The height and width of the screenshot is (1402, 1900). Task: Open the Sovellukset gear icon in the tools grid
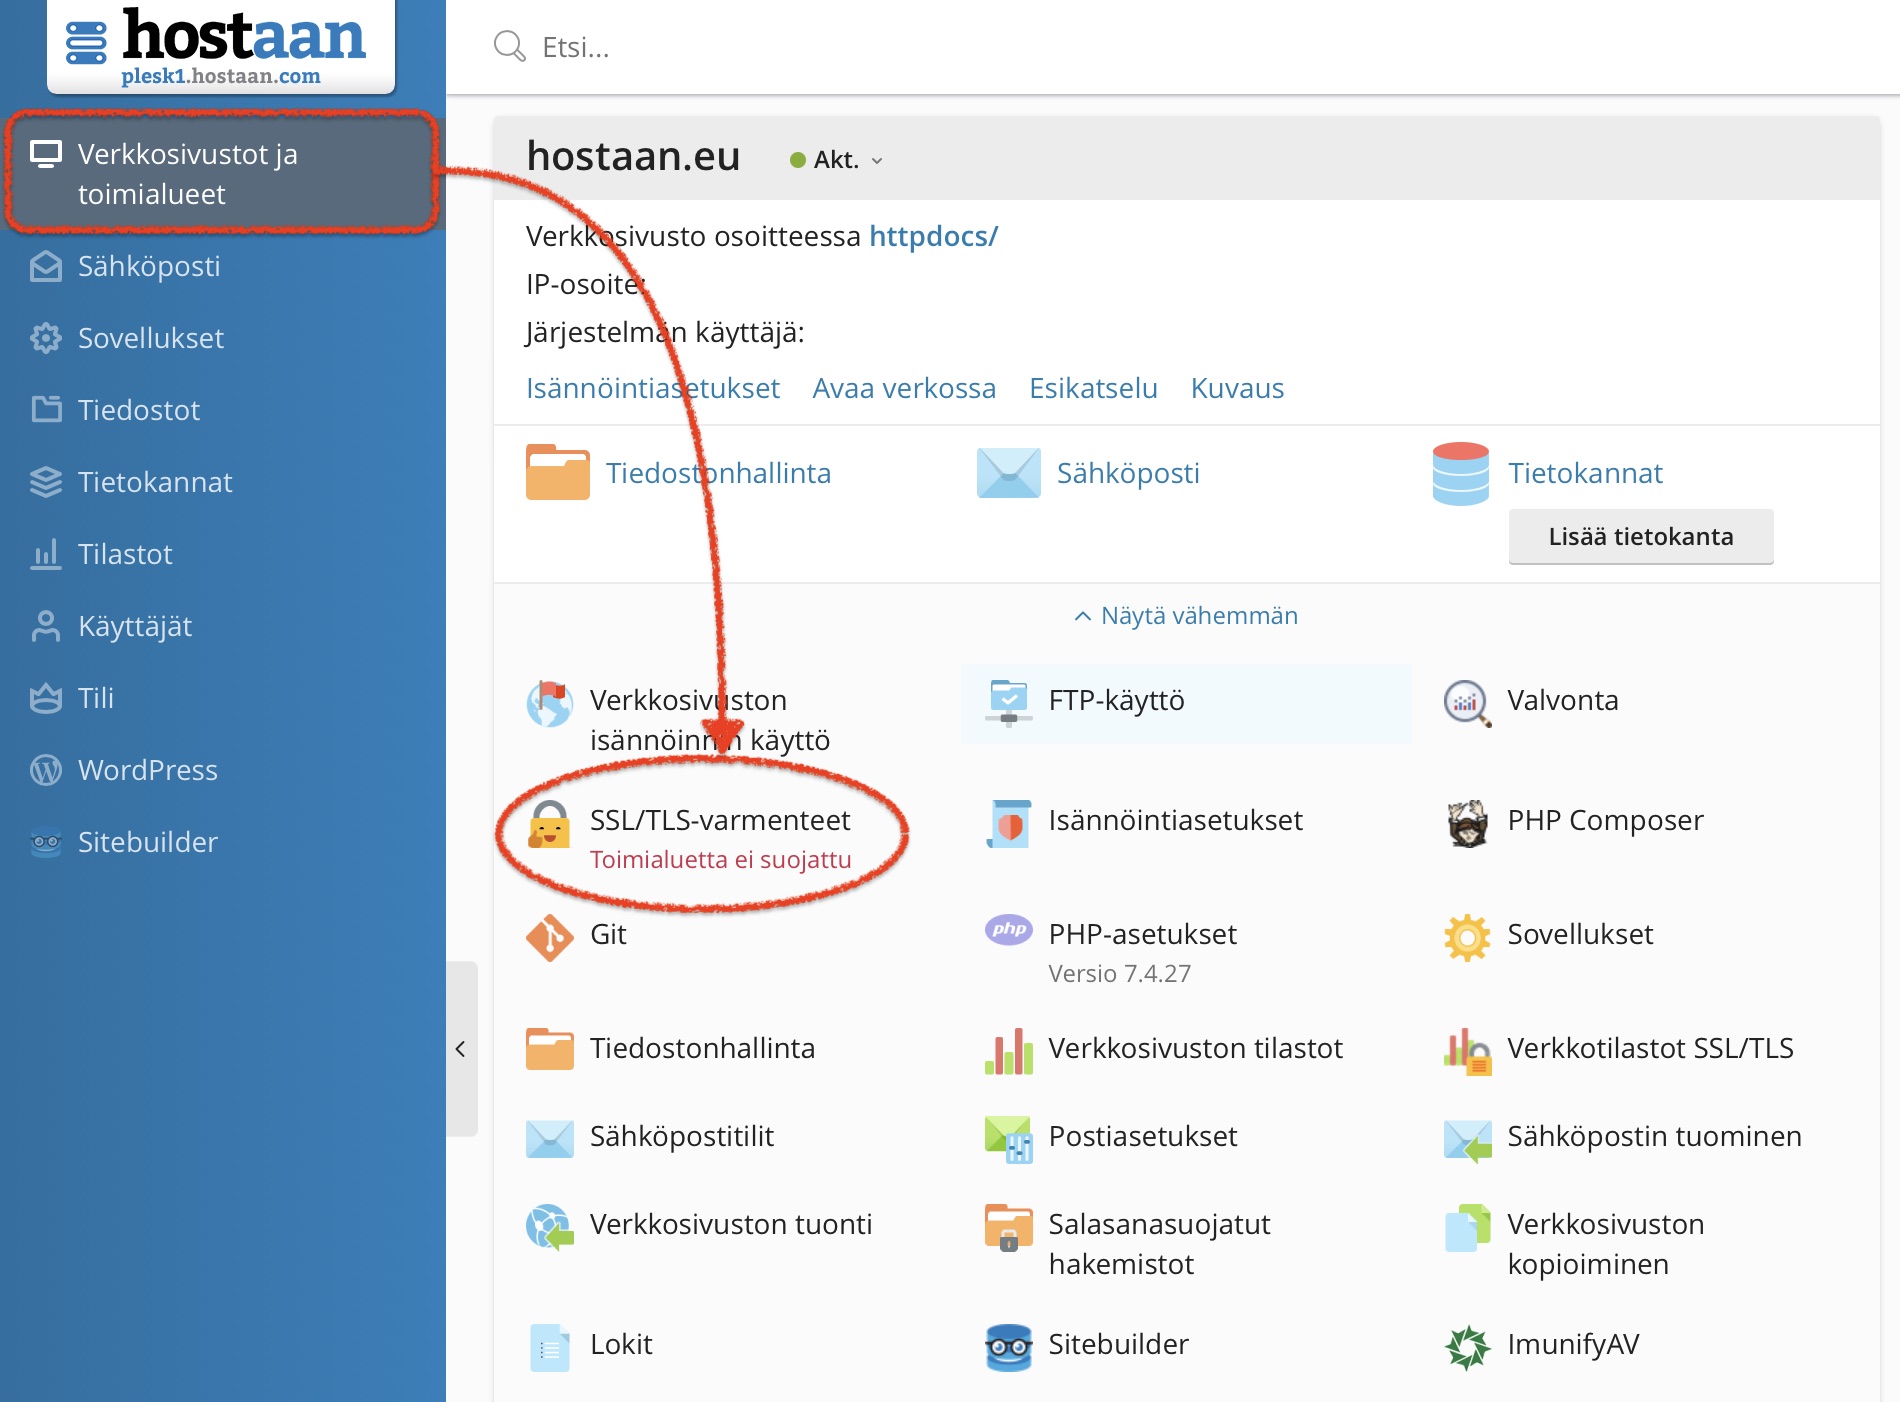tap(1467, 937)
